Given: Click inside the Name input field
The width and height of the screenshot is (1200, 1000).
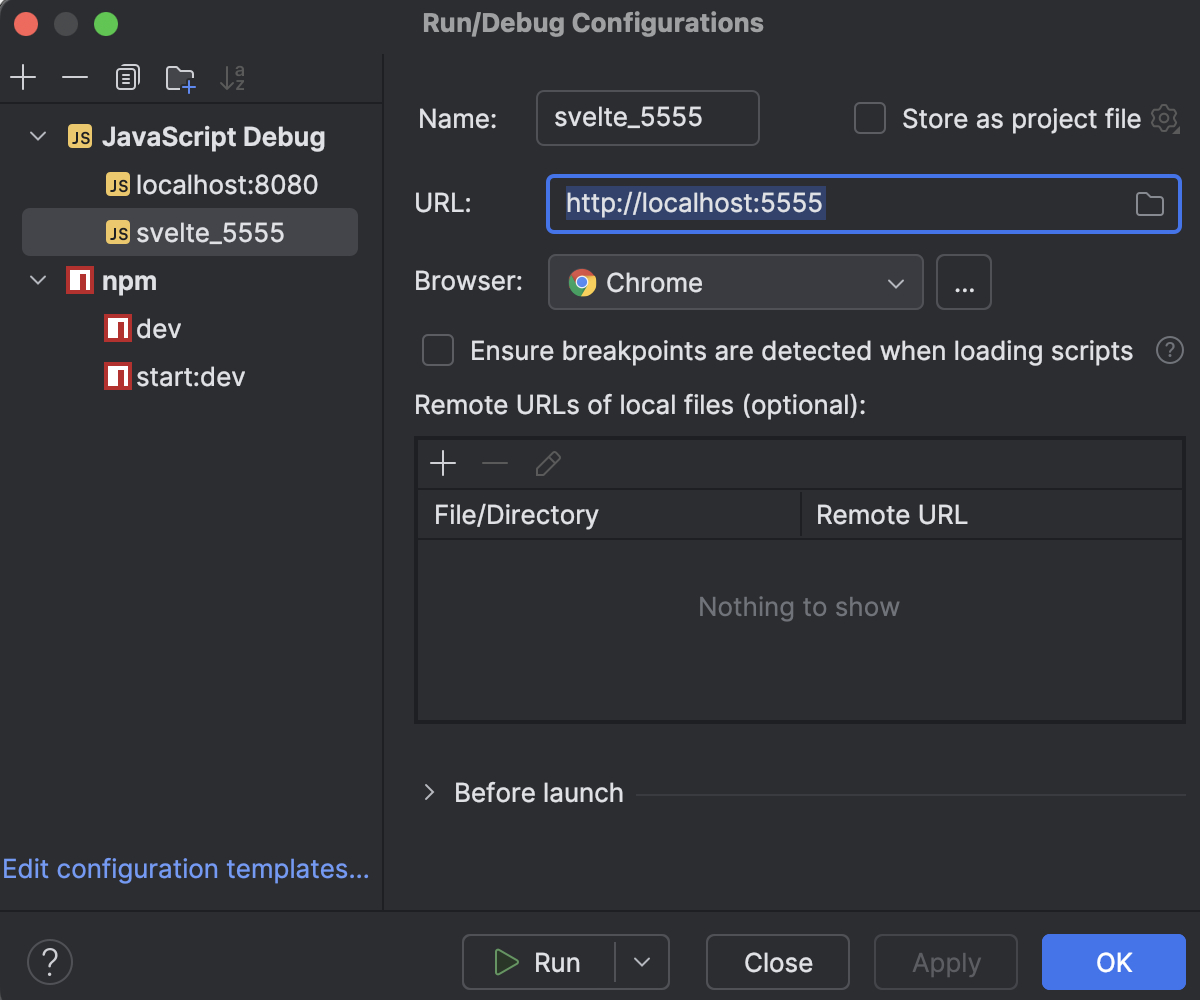Looking at the screenshot, I should point(646,118).
